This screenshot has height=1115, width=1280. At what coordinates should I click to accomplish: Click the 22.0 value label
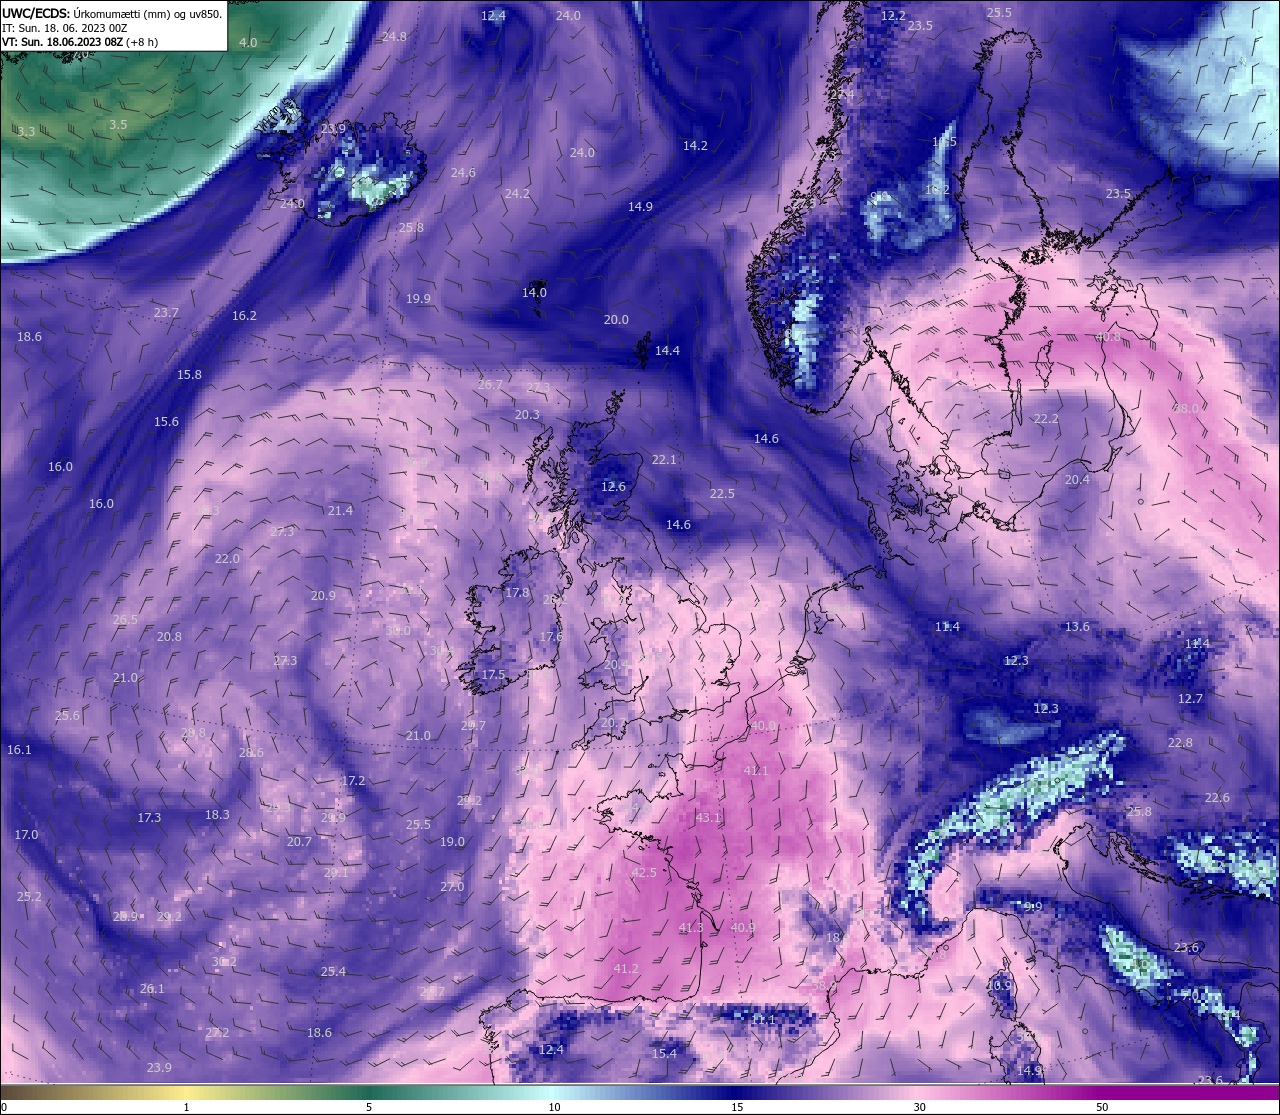(227, 559)
